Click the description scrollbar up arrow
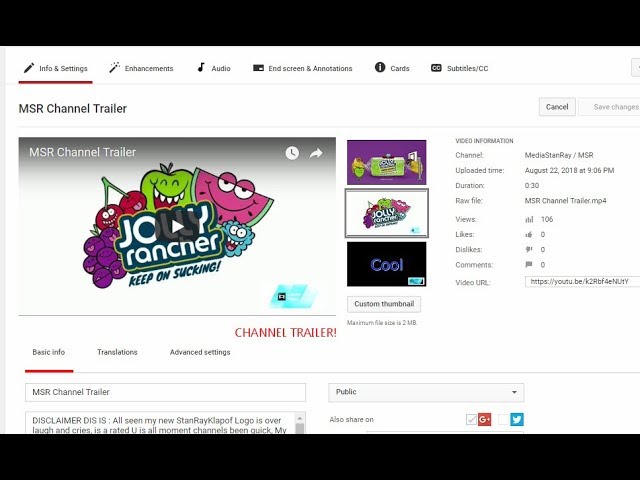 coord(300,418)
